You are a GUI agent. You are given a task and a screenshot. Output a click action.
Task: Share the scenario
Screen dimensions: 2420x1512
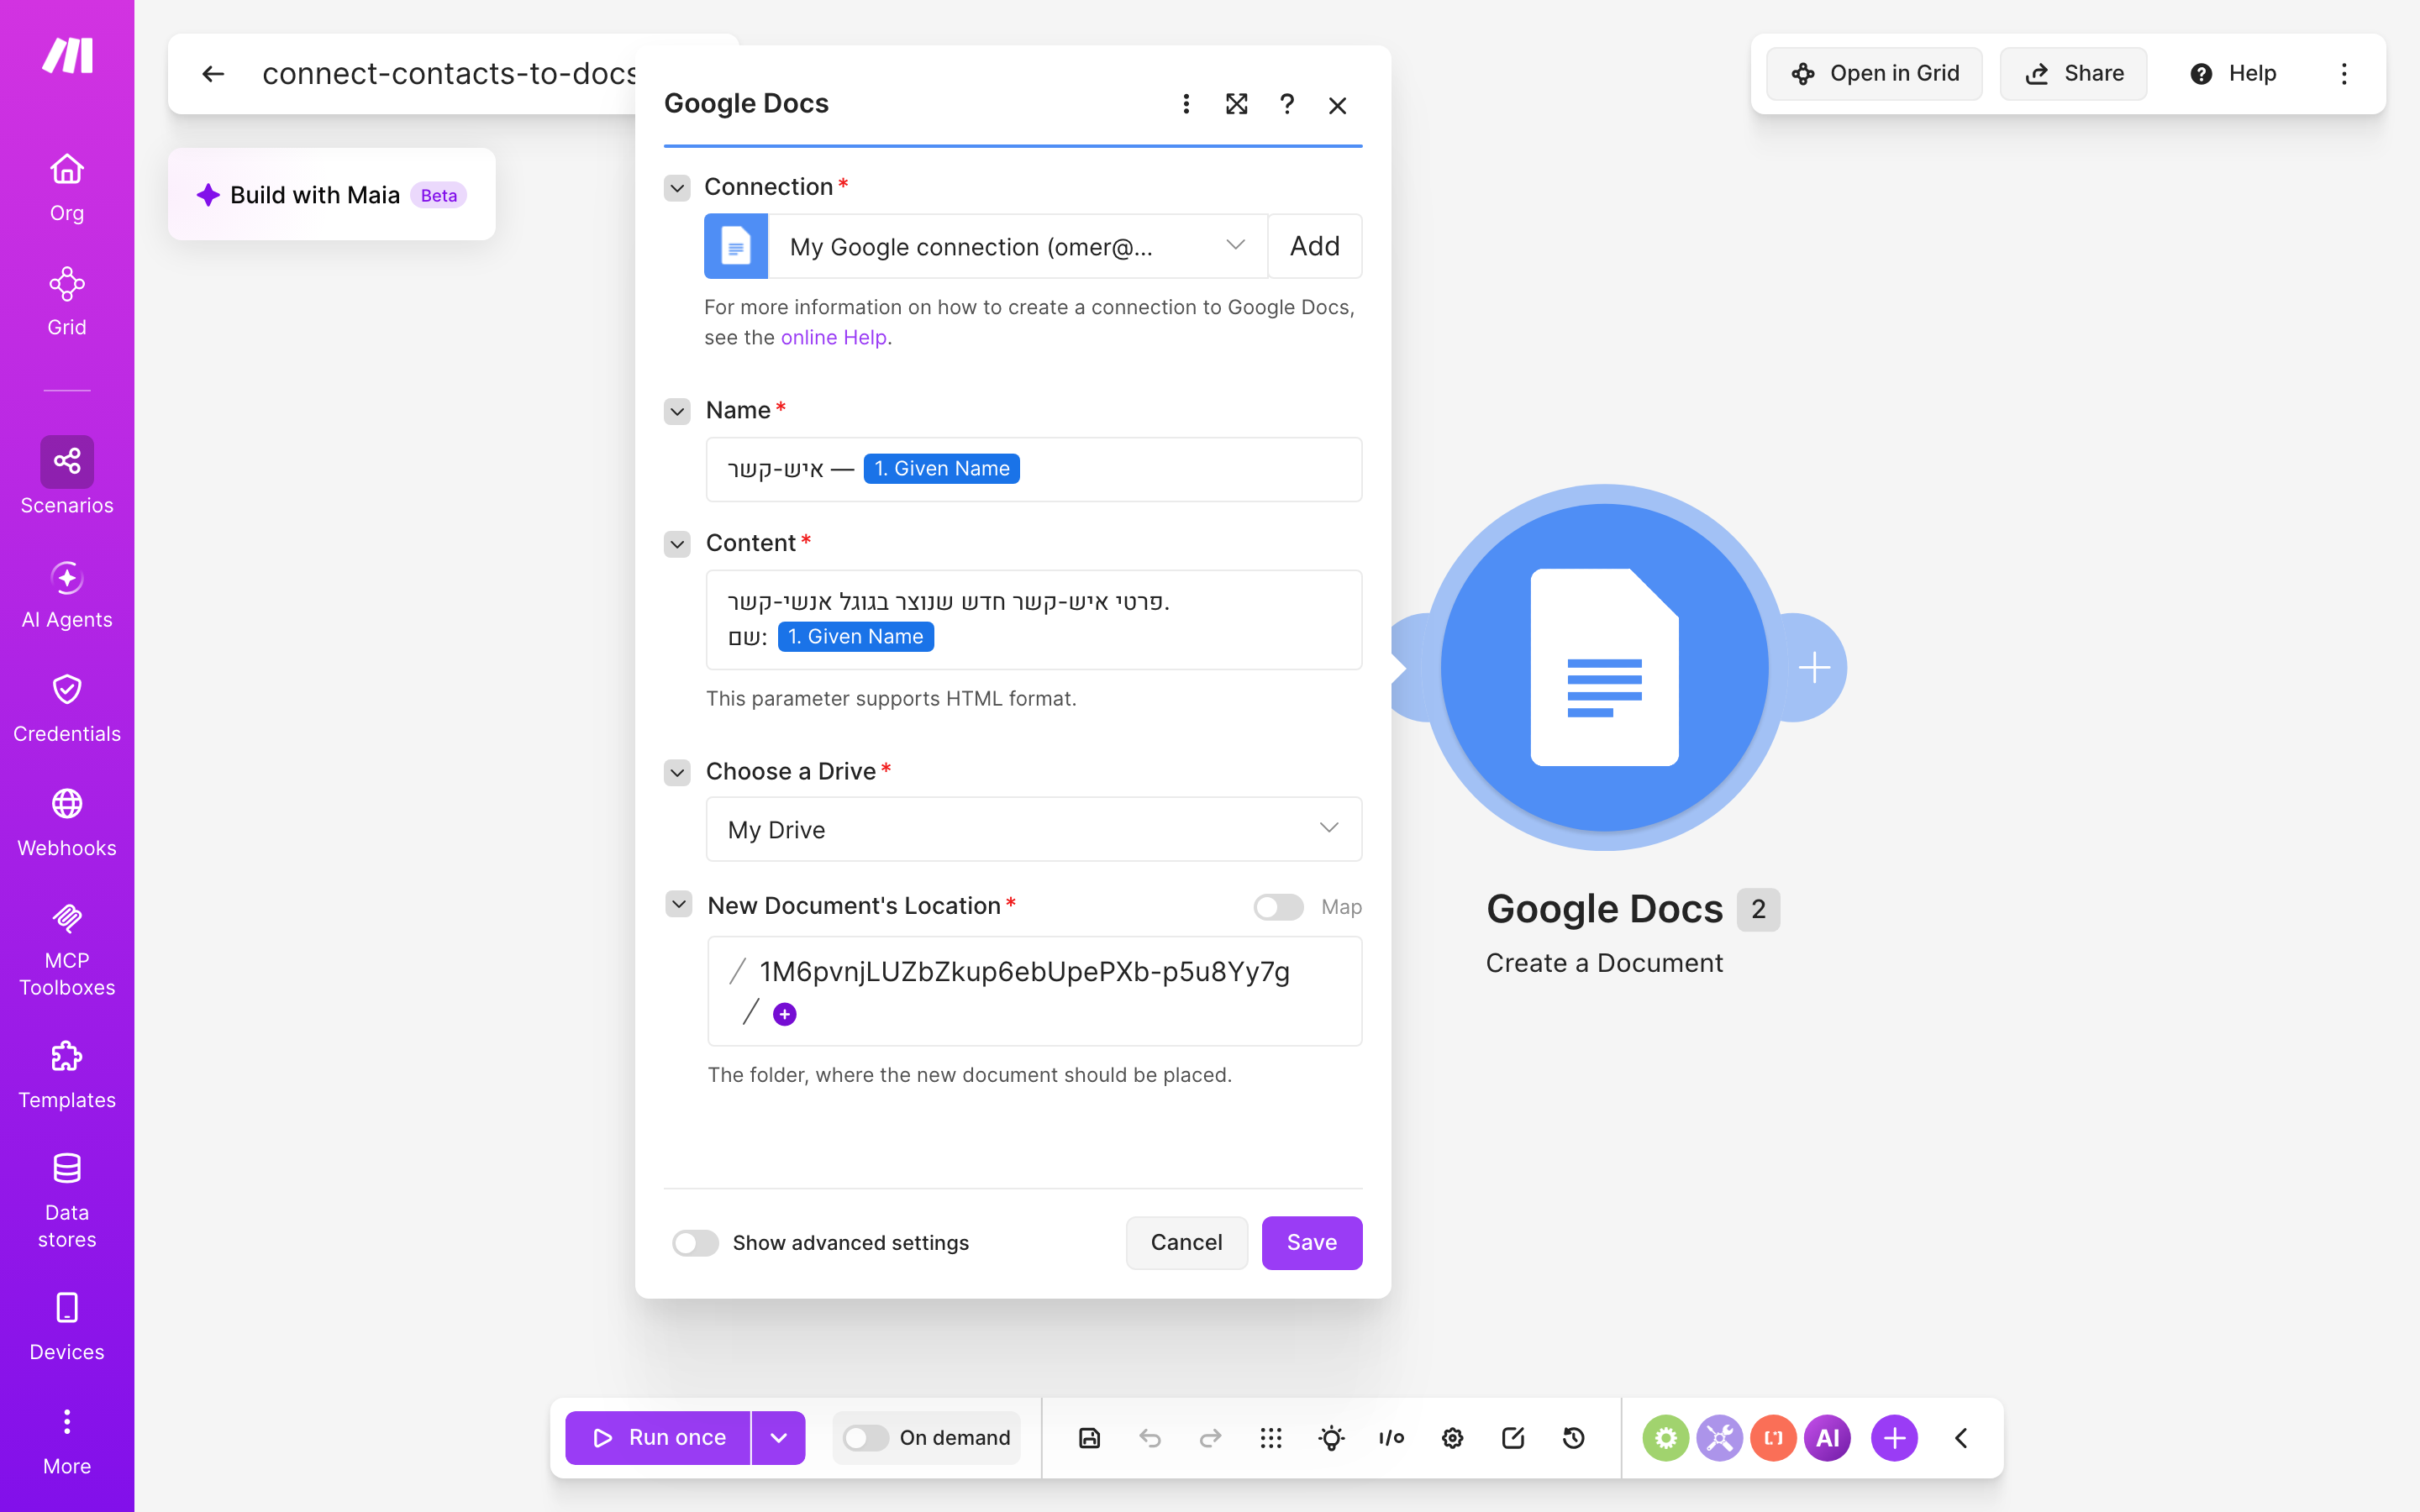[x=2073, y=74]
